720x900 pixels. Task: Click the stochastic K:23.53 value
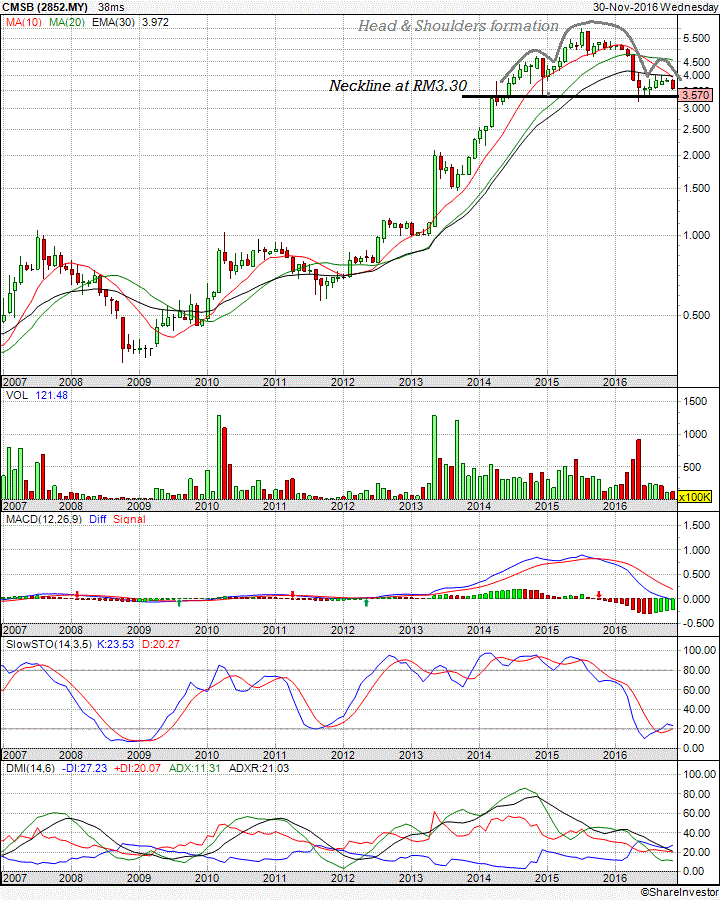click(115, 644)
